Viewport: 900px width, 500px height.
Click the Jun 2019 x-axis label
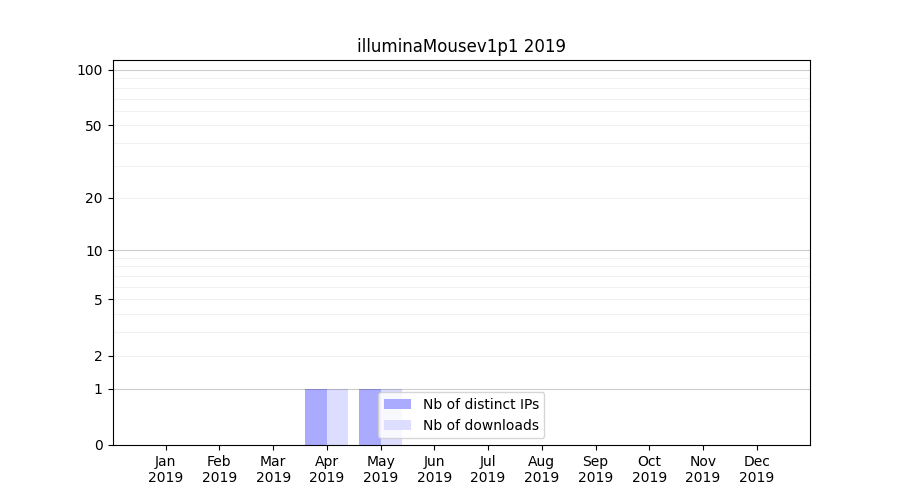point(434,469)
